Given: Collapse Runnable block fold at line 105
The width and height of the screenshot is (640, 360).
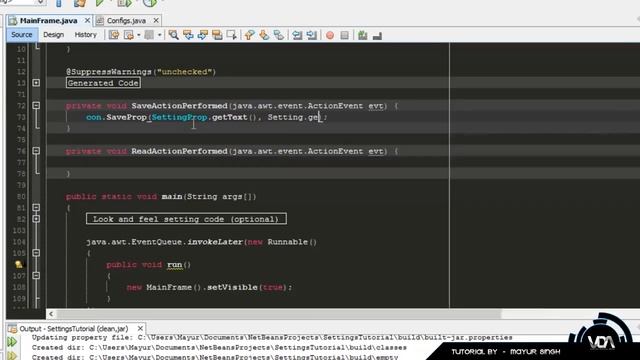Looking at the screenshot, I should click(36, 253).
